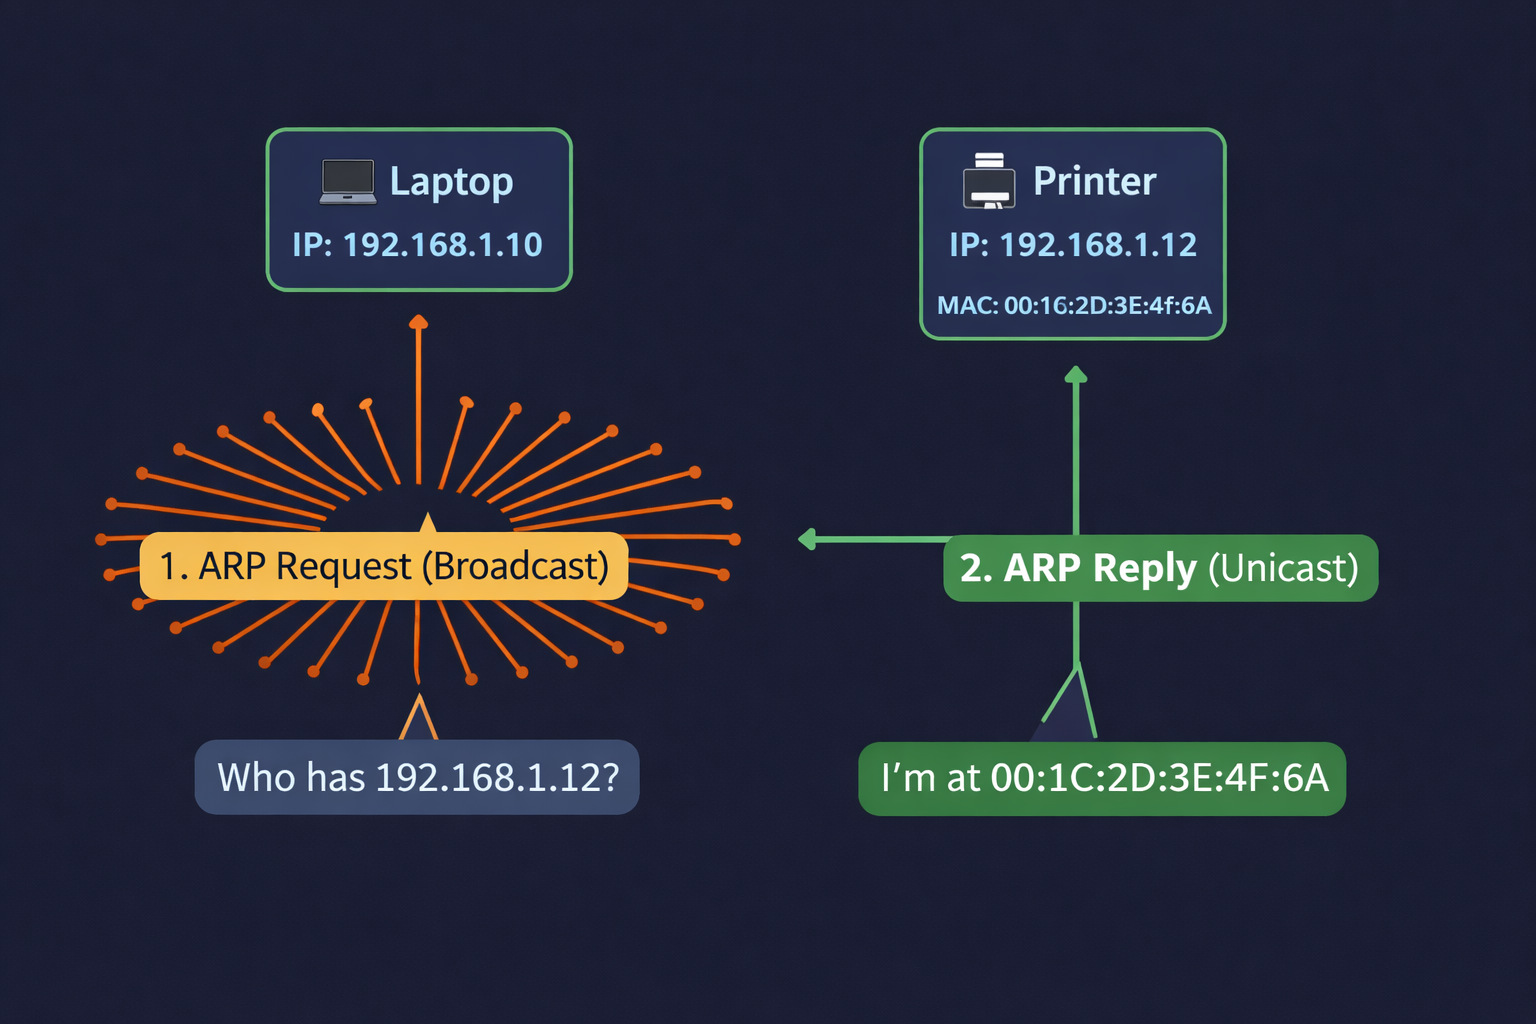Select the Laptop header text
The image size is (1536, 1024).
coord(452,181)
